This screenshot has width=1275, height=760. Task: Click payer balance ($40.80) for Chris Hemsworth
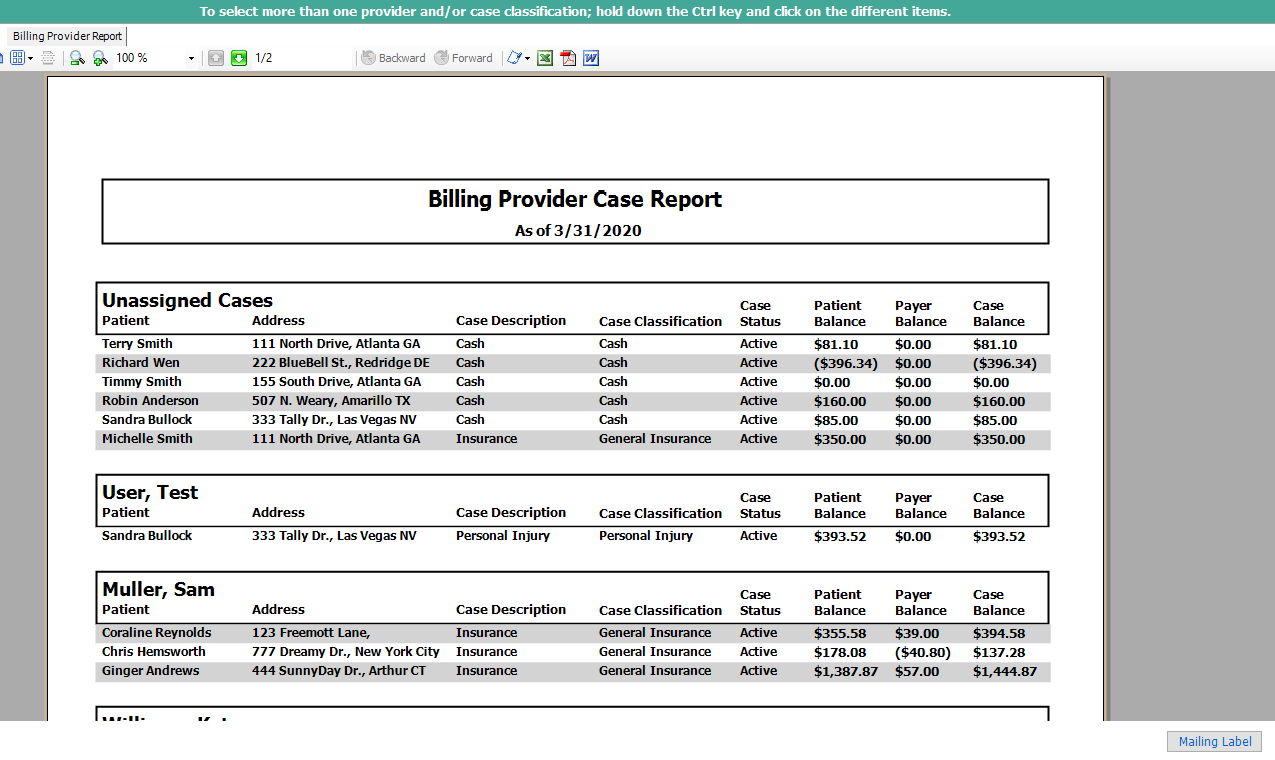point(923,652)
